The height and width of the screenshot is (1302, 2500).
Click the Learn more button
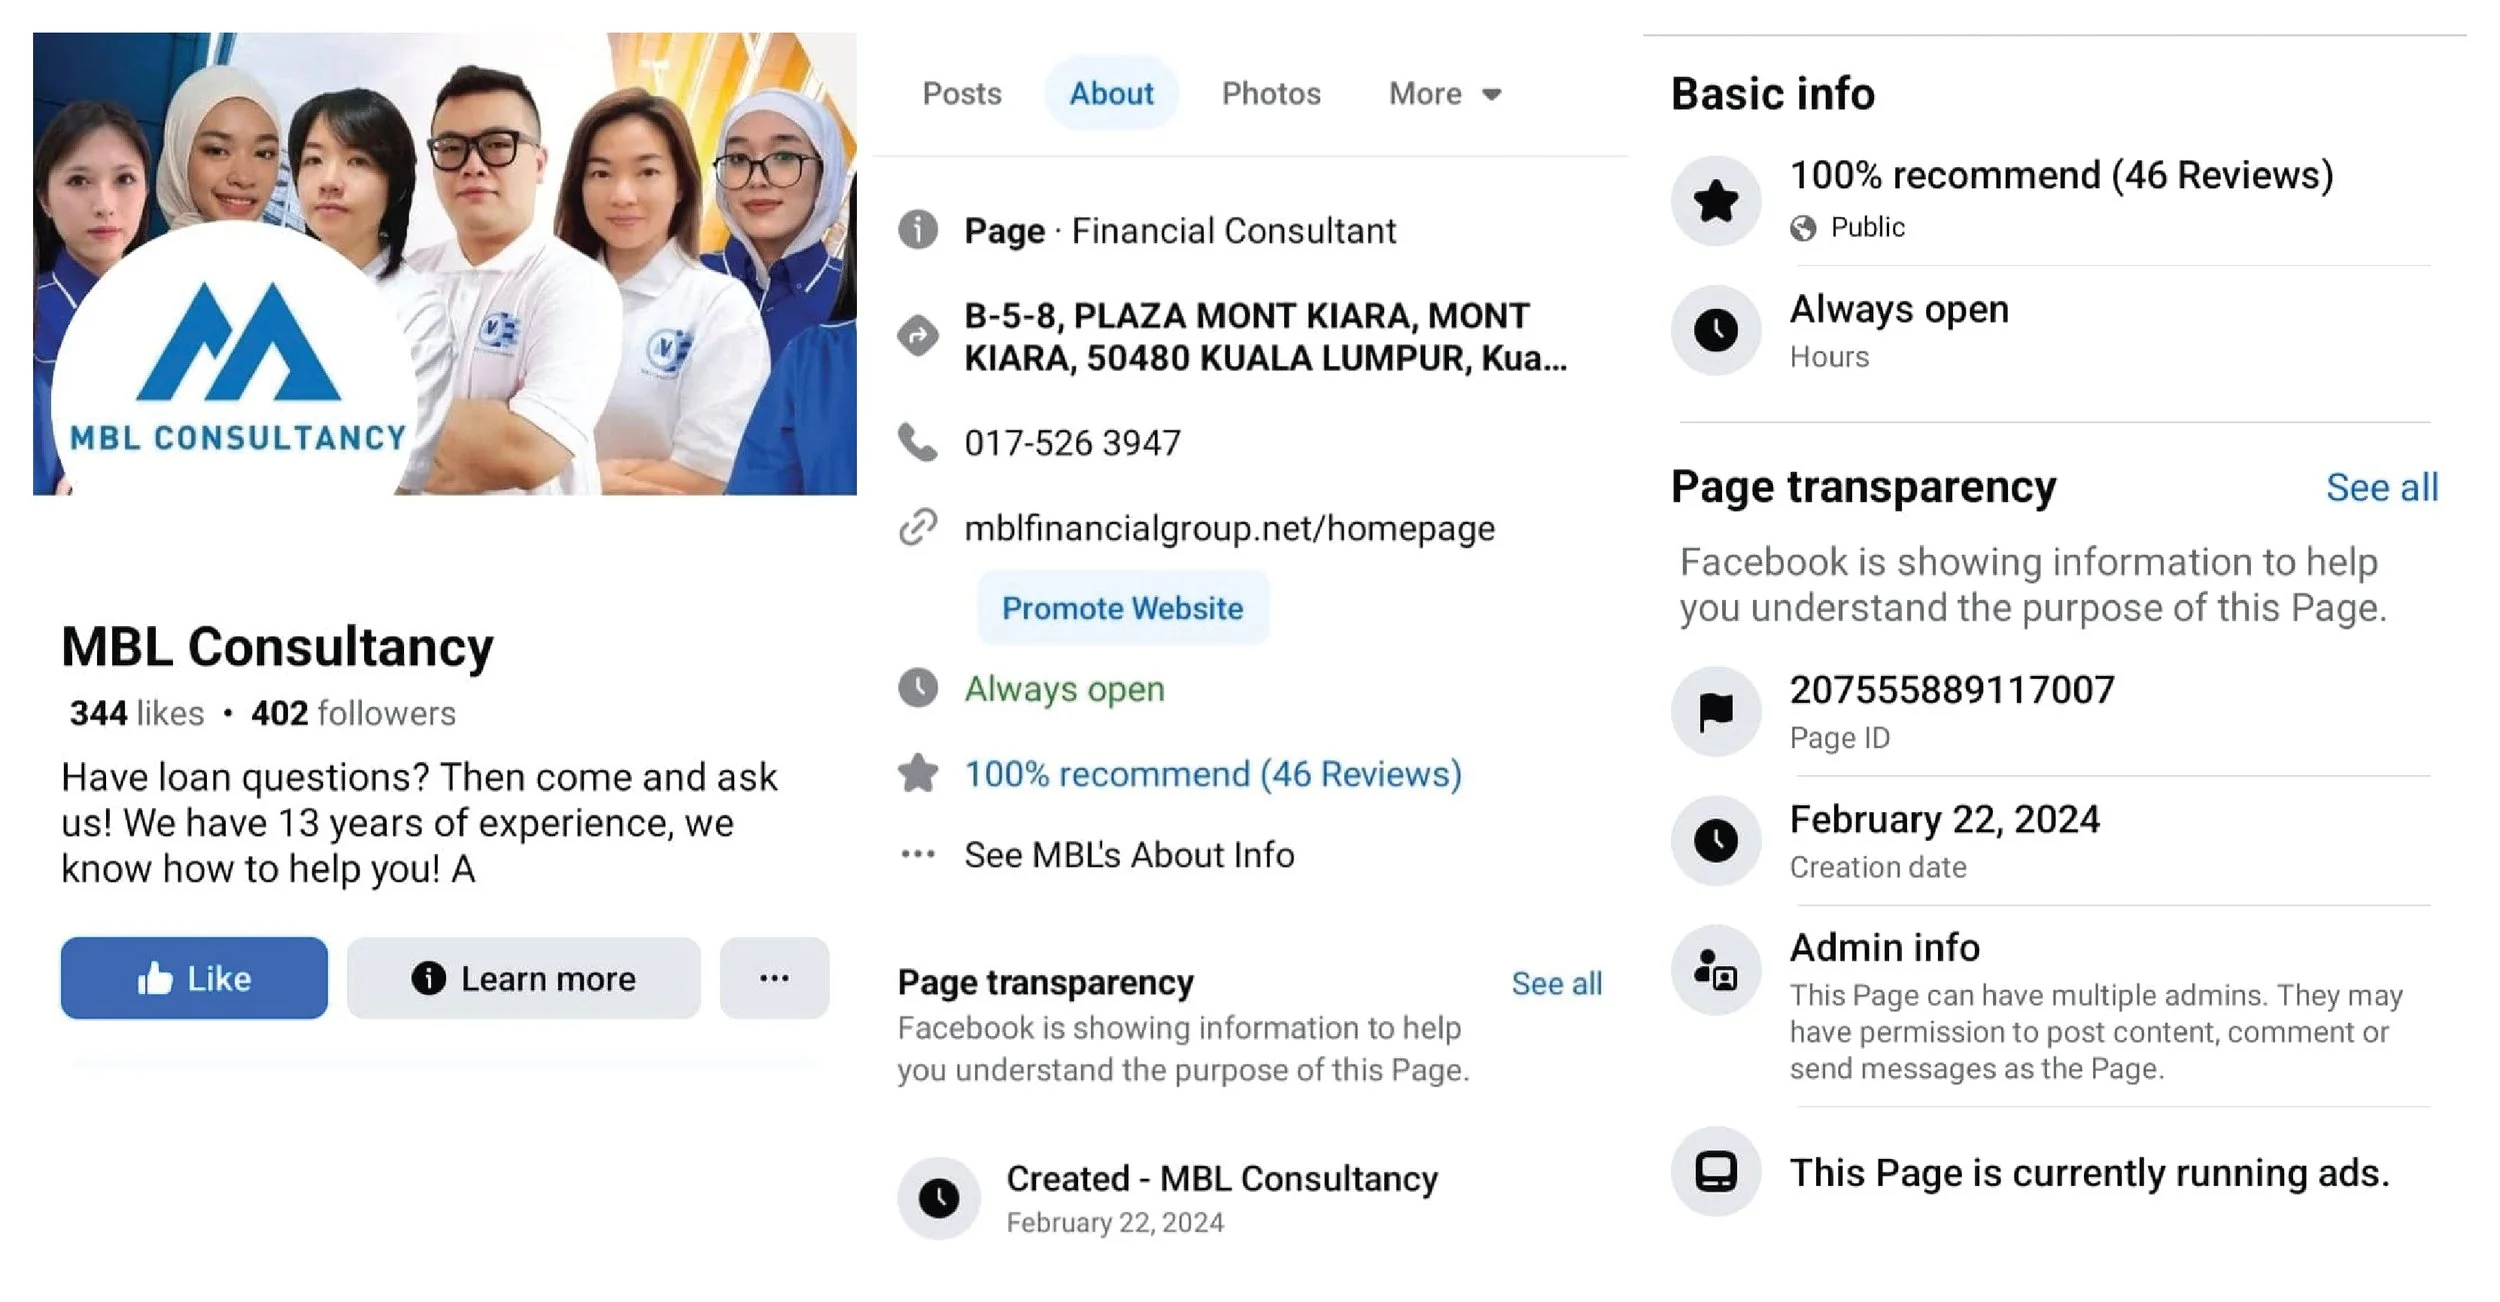(523, 978)
